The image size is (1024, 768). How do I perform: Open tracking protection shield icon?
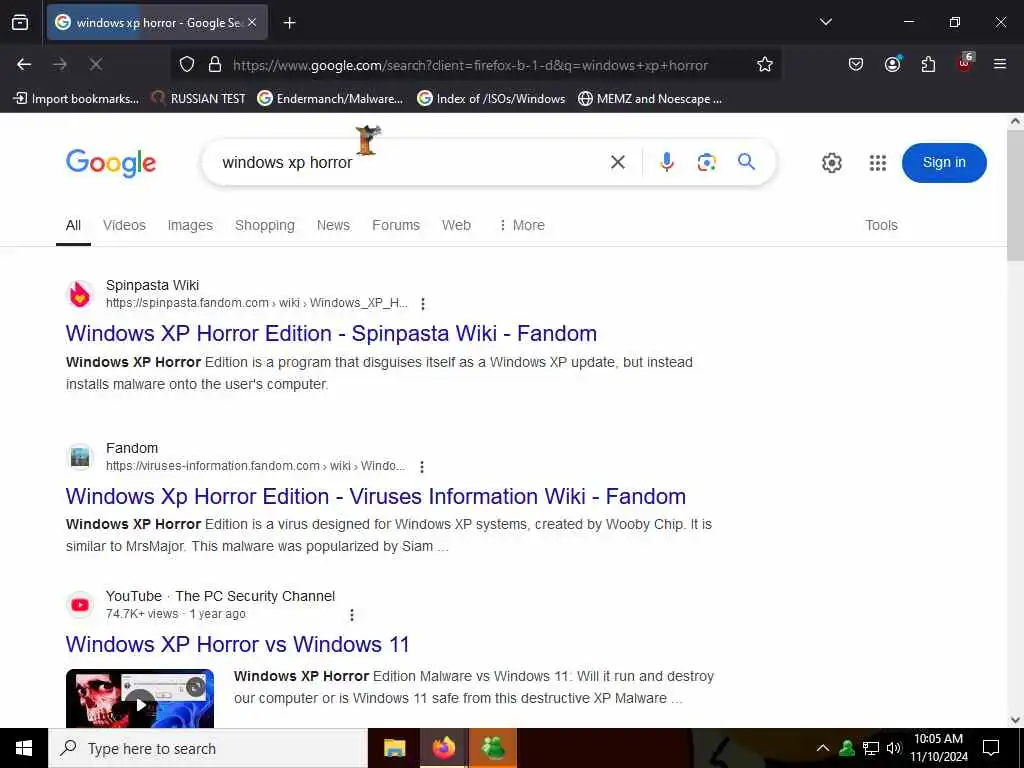click(x=187, y=65)
